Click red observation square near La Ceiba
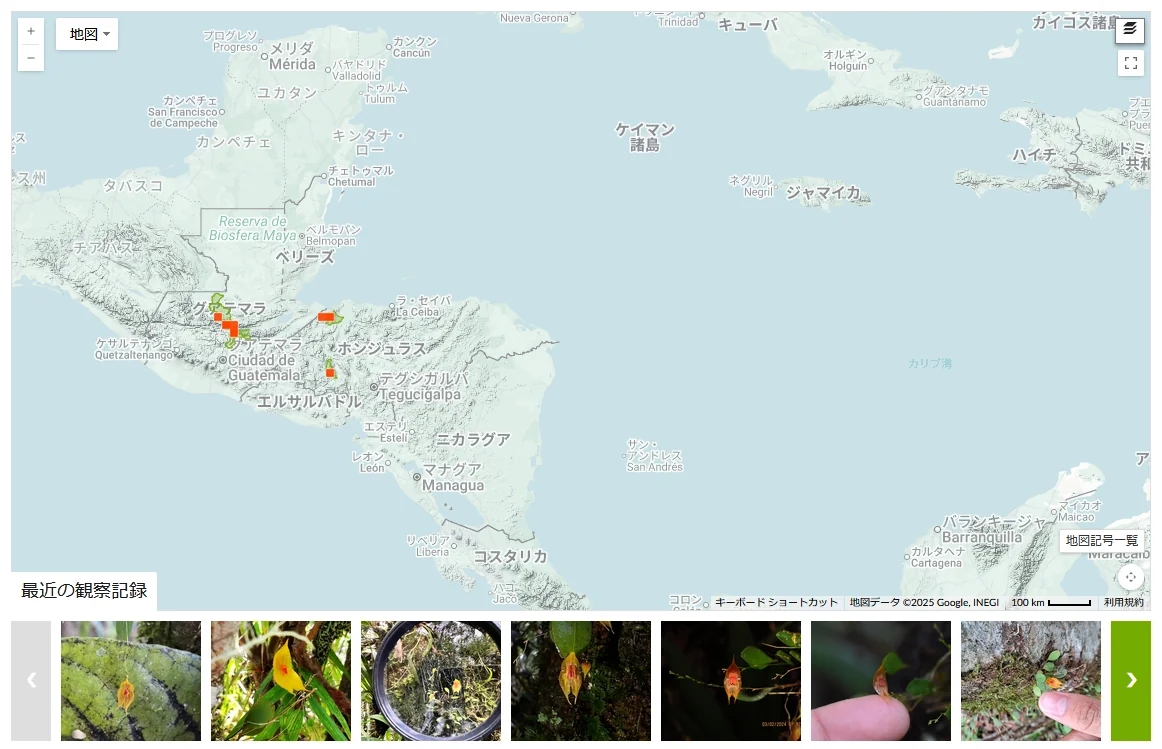Screen dimensions: 1162x749 325,317
